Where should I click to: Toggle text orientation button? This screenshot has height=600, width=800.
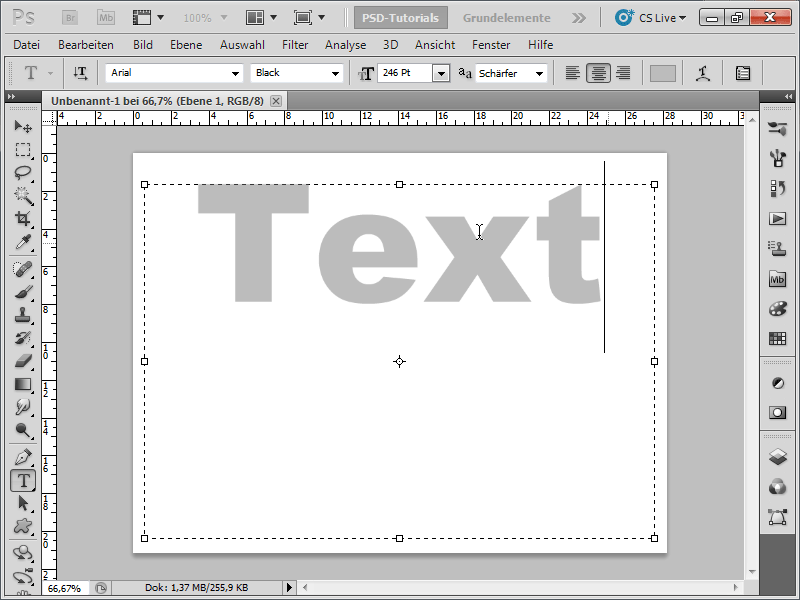(x=80, y=73)
